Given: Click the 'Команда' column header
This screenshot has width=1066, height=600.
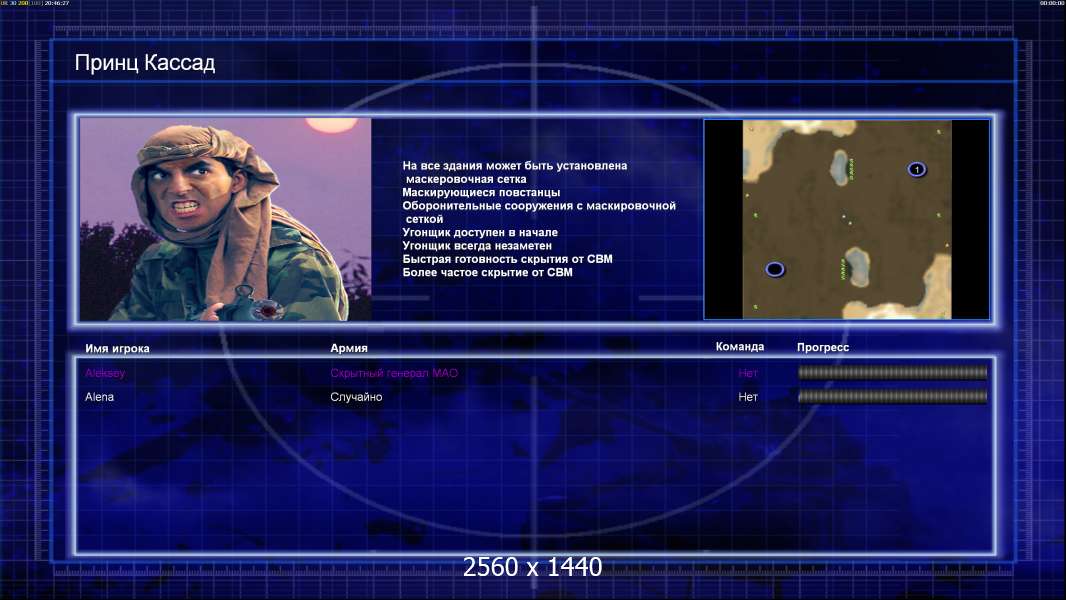Looking at the screenshot, I should coord(740,347).
